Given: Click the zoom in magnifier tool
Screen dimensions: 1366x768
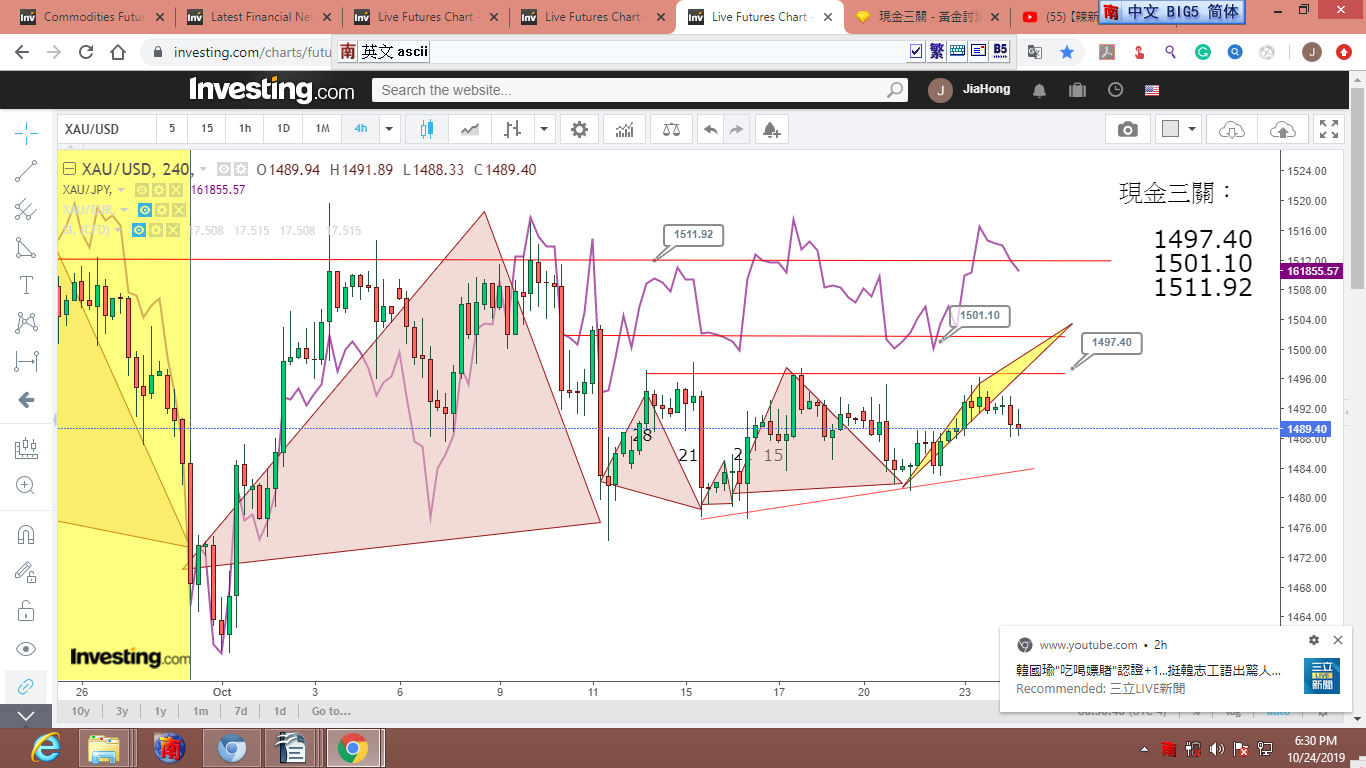Looking at the screenshot, I should (26, 486).
